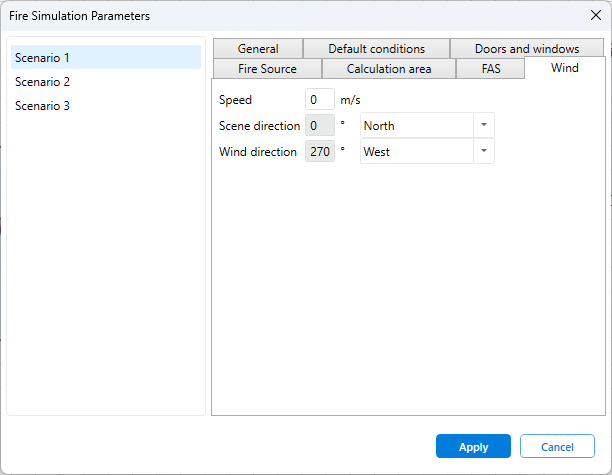Click the wind Speed input field
612x475 pixels.
coord(319,100)
